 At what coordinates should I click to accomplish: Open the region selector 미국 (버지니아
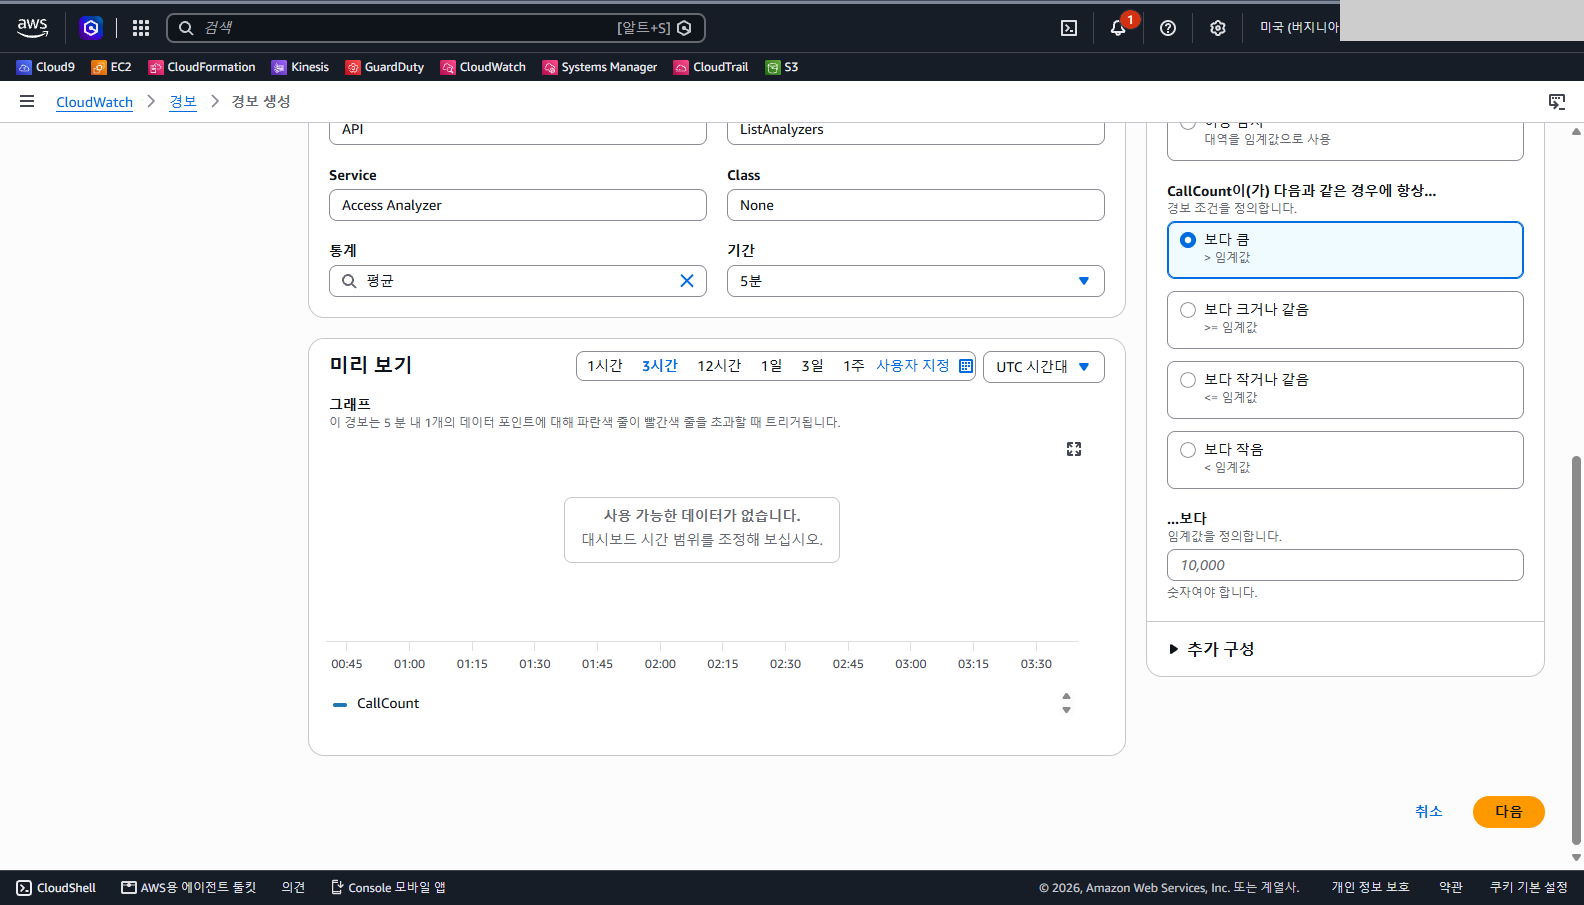pyautogui.click(x=1299, y=28)
